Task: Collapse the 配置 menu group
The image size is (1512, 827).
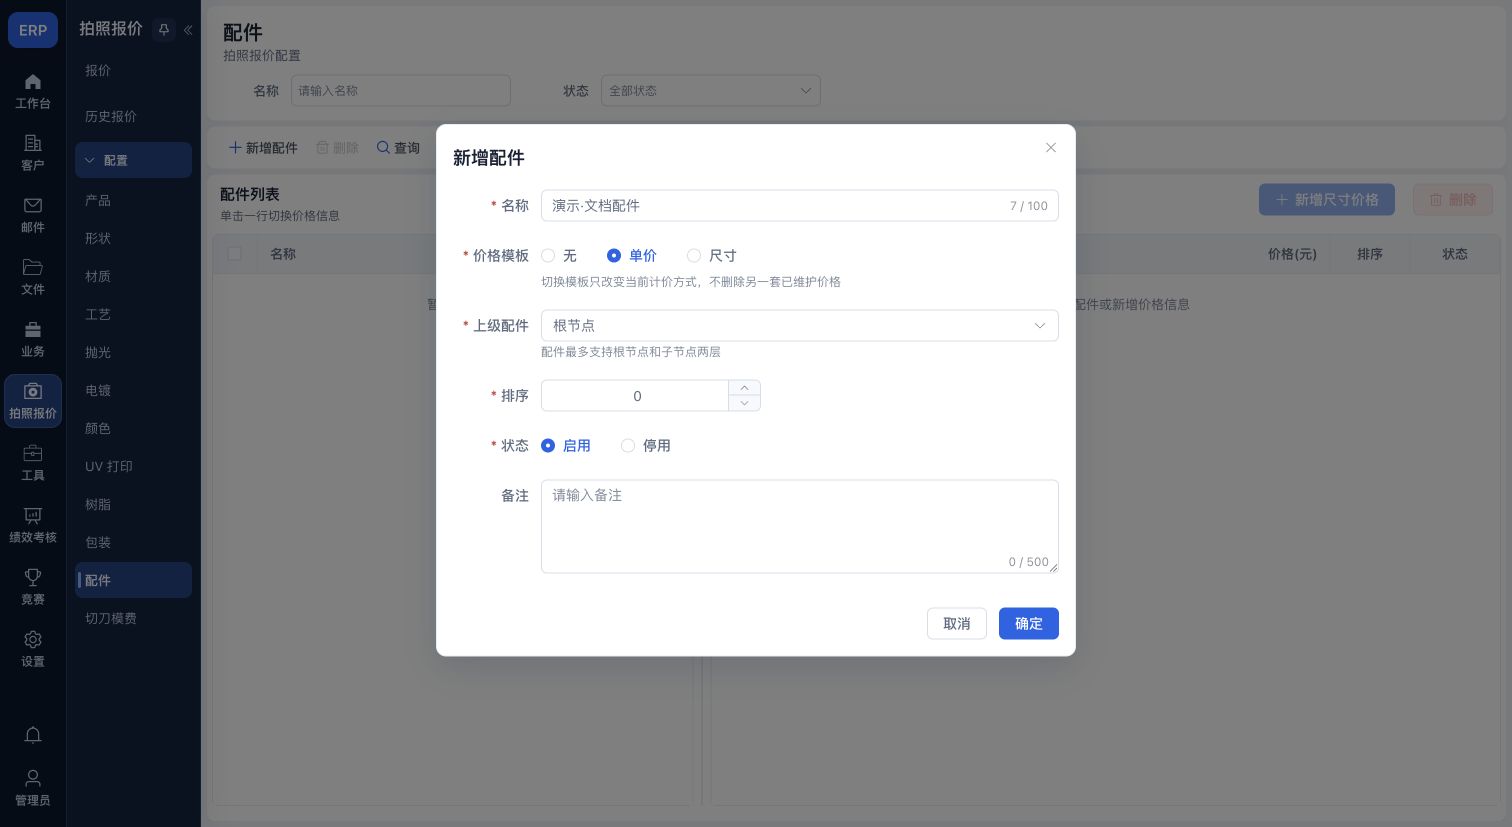Action: 133,160
